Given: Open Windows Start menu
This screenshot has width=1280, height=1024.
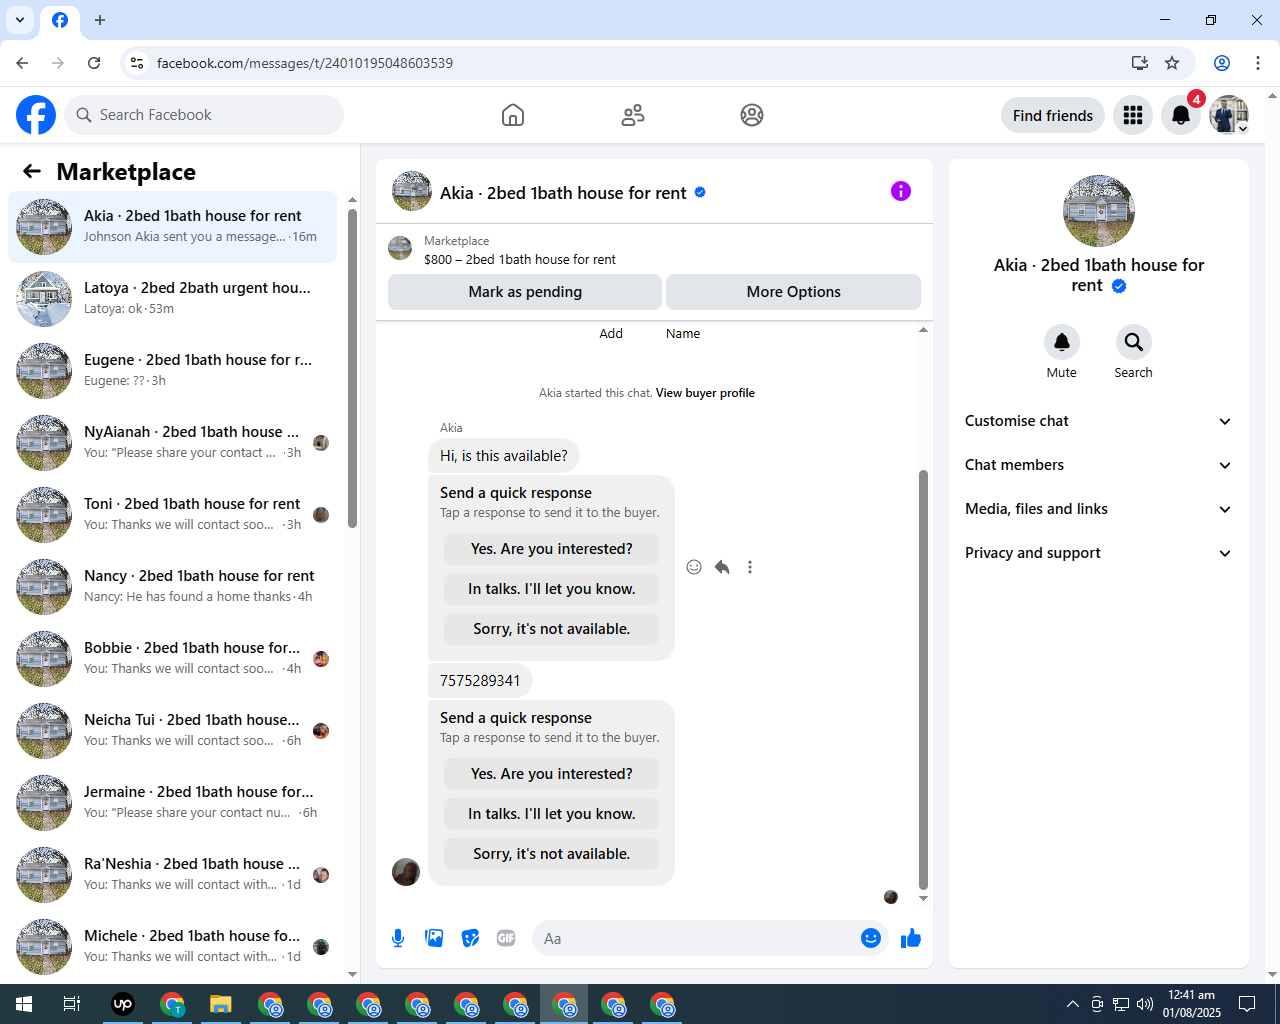Looking at the screenshot, I should click(24, 1004).
